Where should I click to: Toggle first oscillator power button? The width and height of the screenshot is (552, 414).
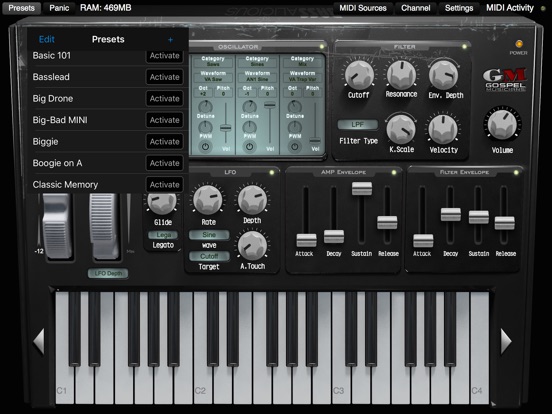pyautogui.click(x=205, y=146)
